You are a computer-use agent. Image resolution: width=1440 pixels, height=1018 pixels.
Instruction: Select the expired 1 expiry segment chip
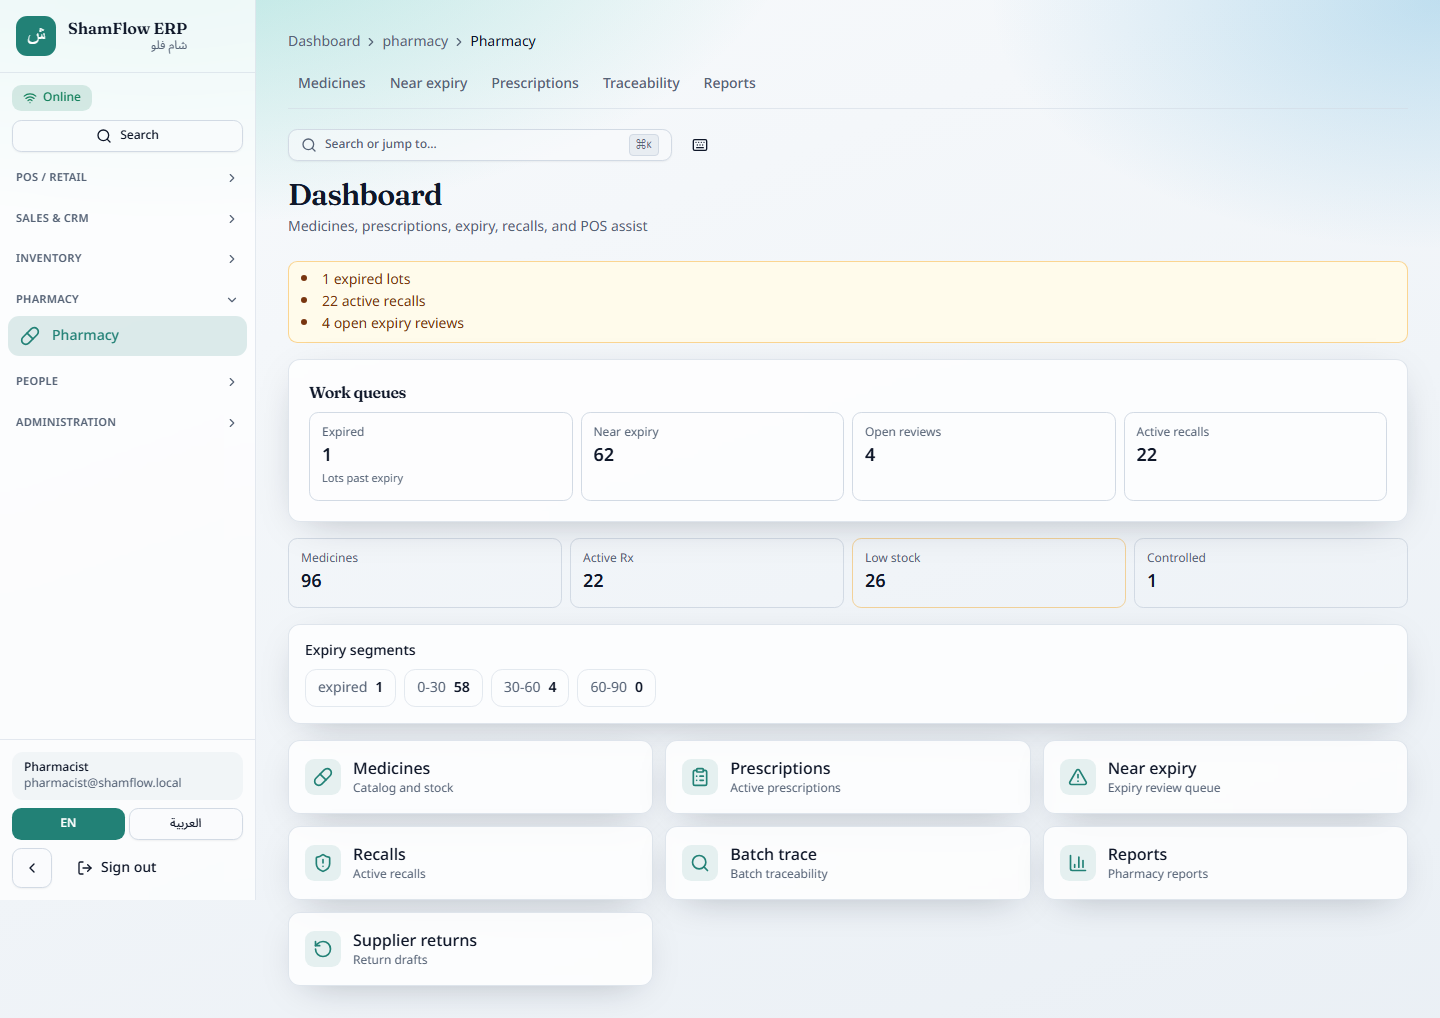click(350, 688)
